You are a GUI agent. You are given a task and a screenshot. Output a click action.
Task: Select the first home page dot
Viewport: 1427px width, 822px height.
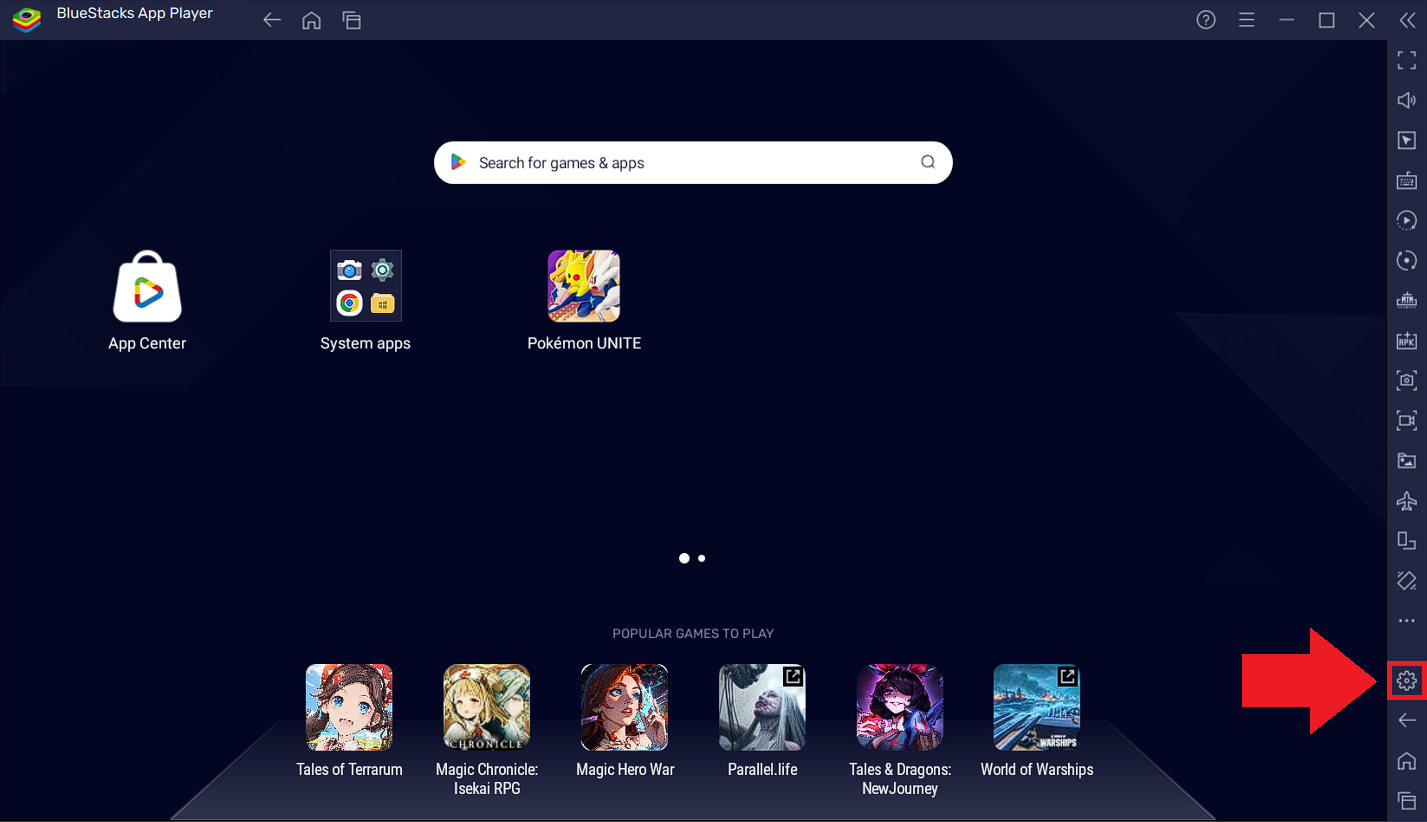684,558
